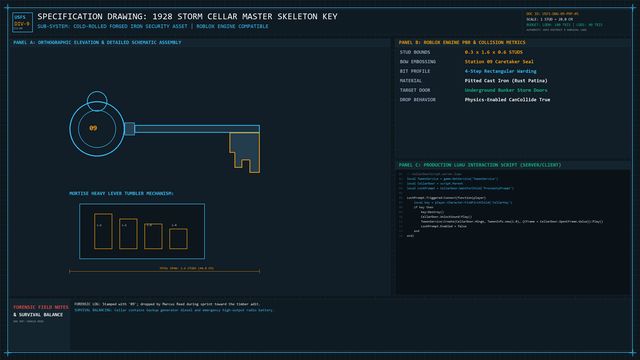The image size is (640, 360).
Task: Click the 'MATERIAL' label
Action: coord(411,81)
